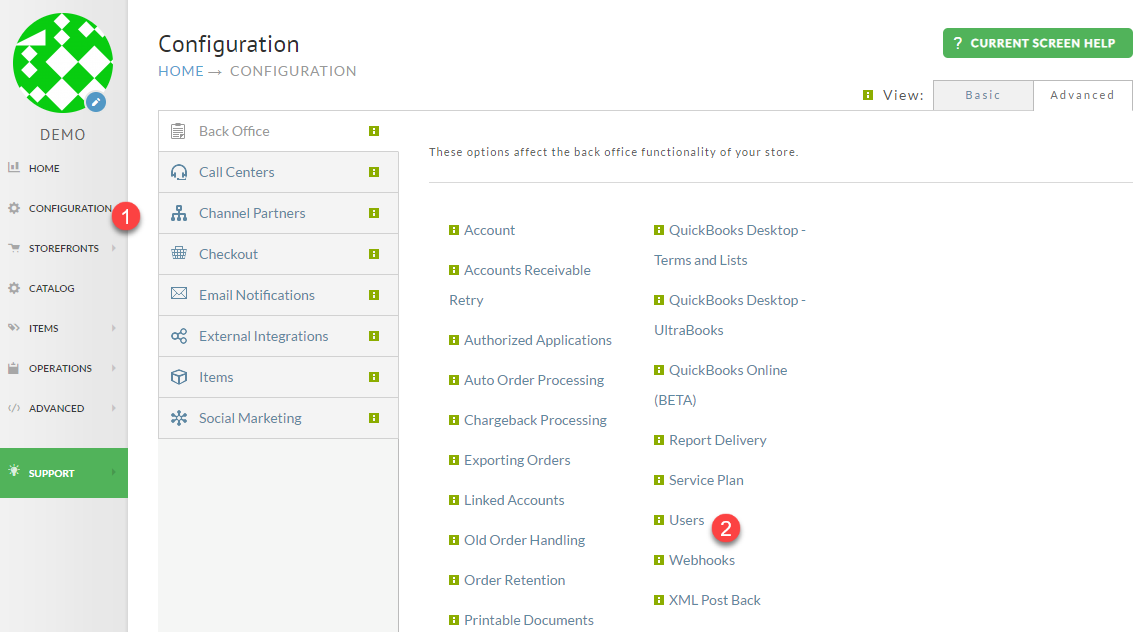Select Back Office section
1140x632 pixels.
278,131
